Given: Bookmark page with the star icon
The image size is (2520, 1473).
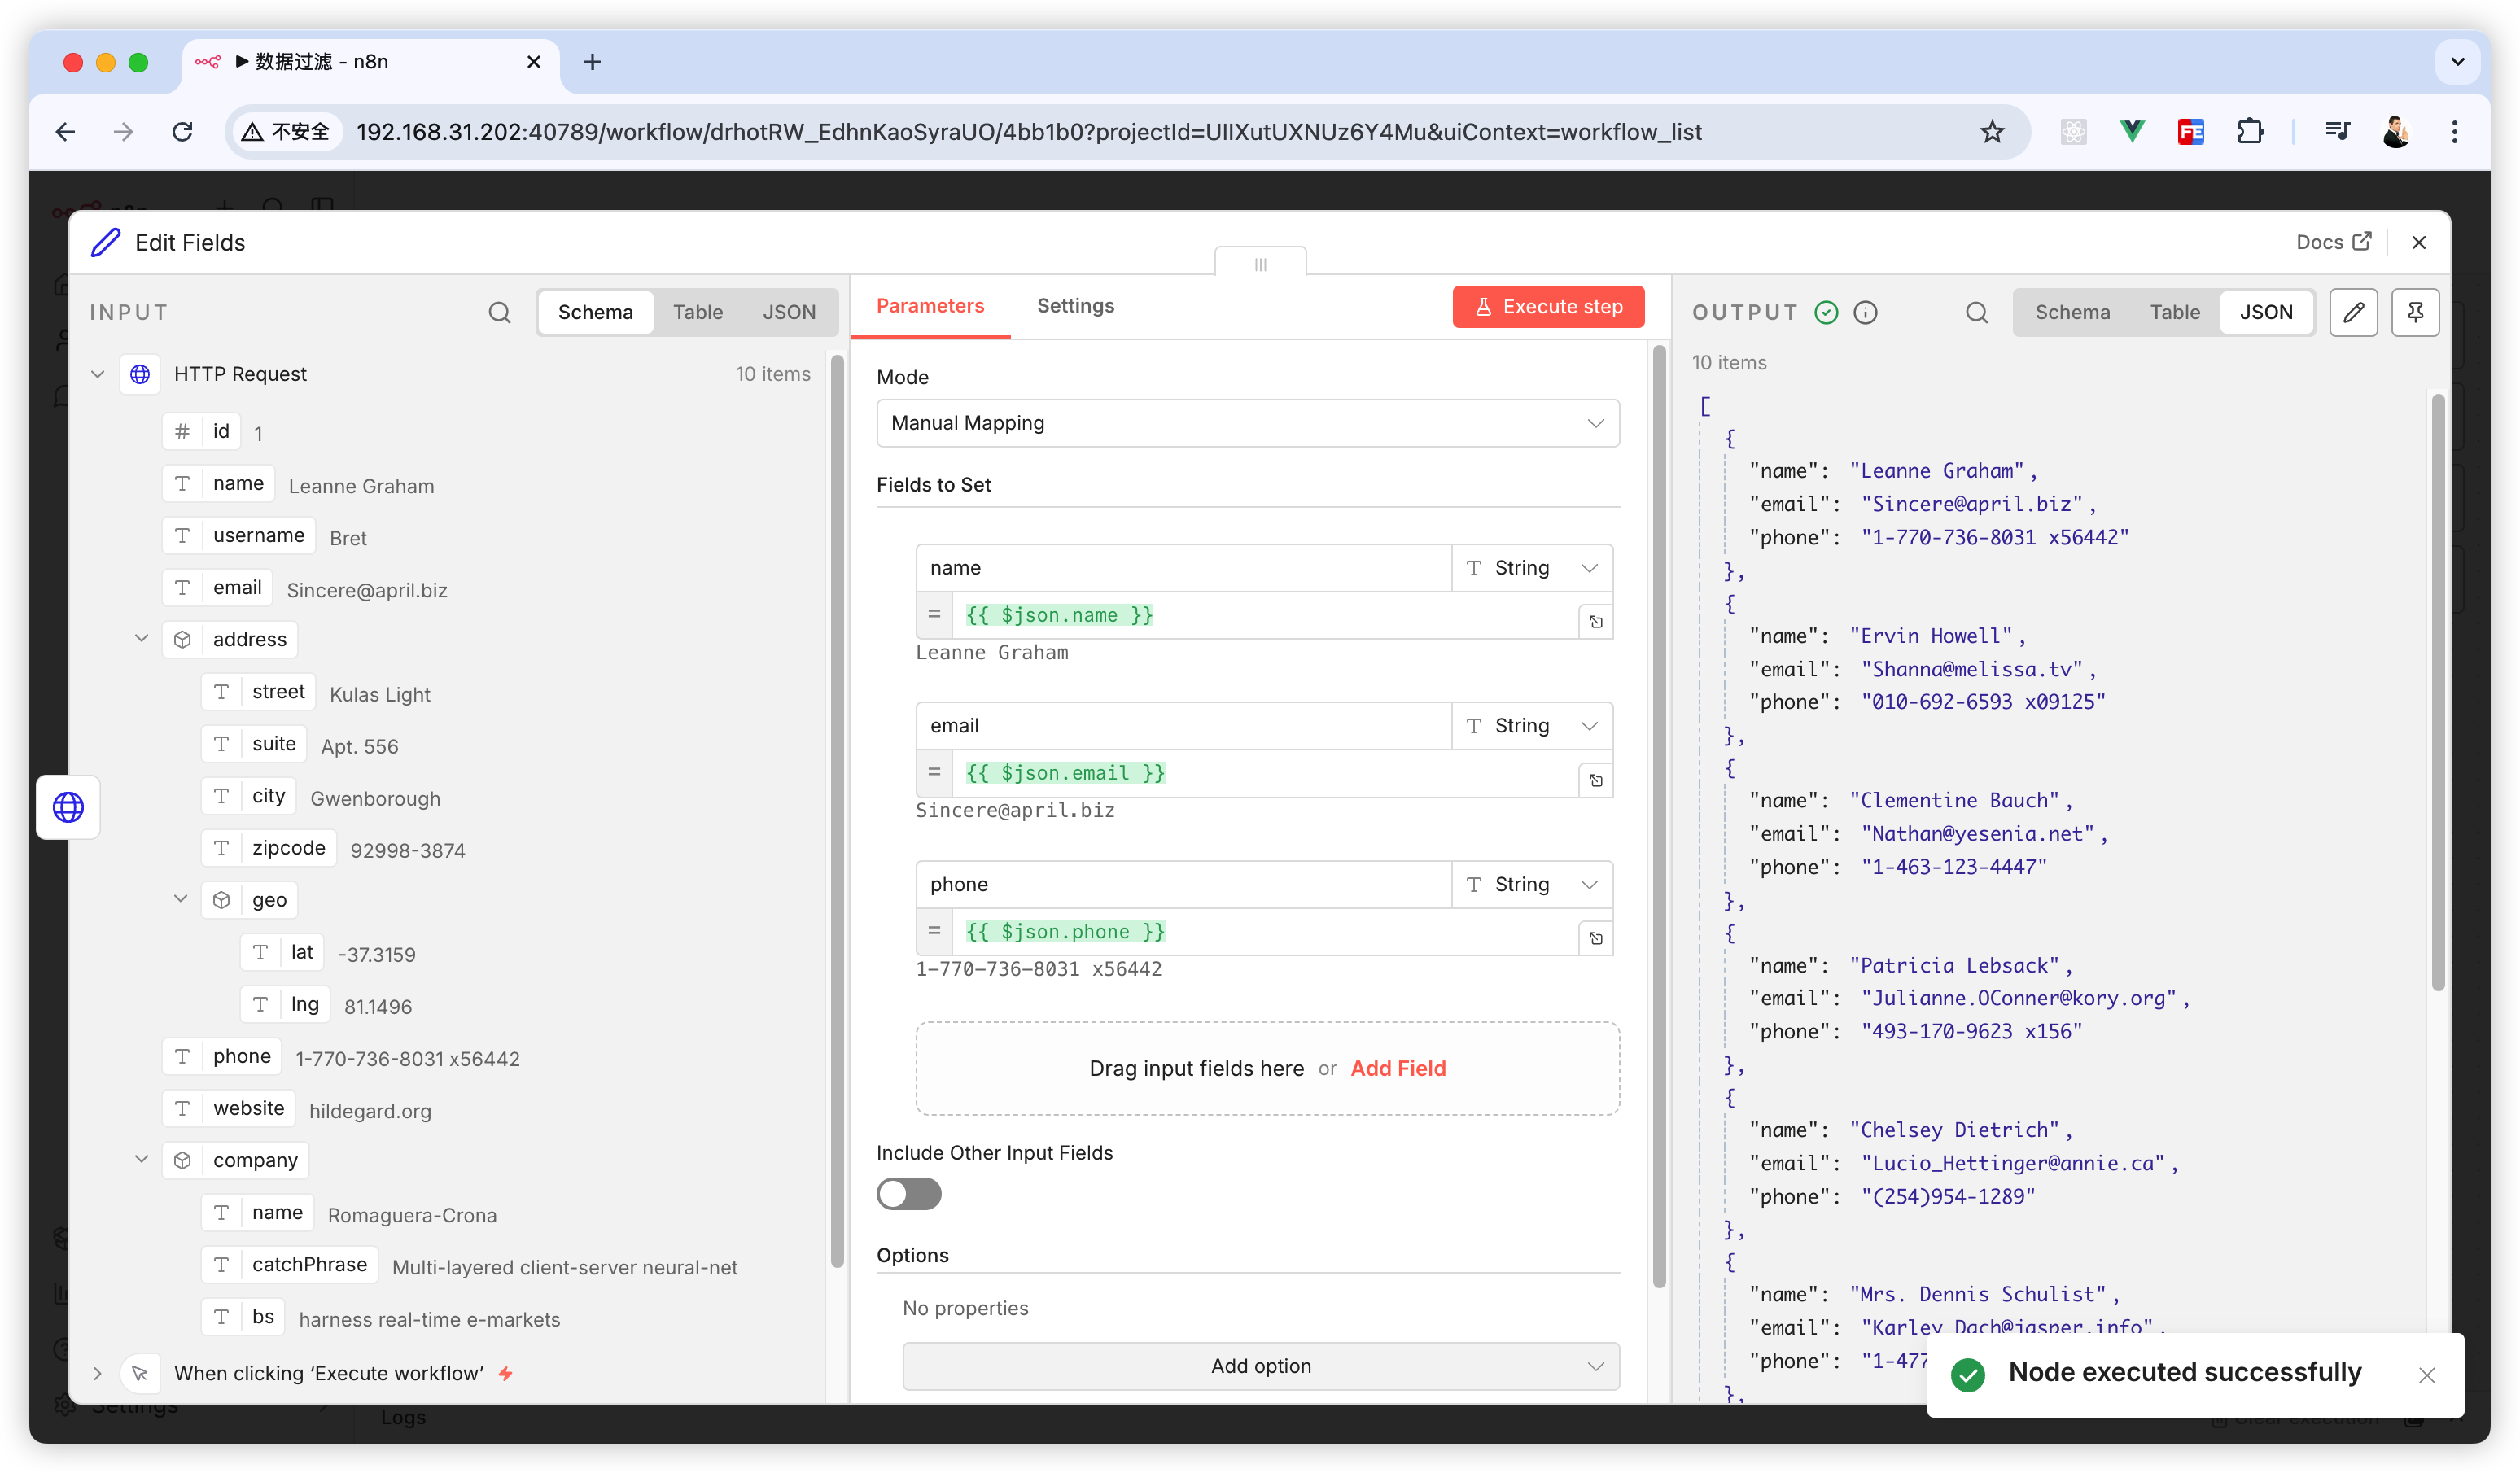Looking at the screenshot, I should [x=1991, y=132].
